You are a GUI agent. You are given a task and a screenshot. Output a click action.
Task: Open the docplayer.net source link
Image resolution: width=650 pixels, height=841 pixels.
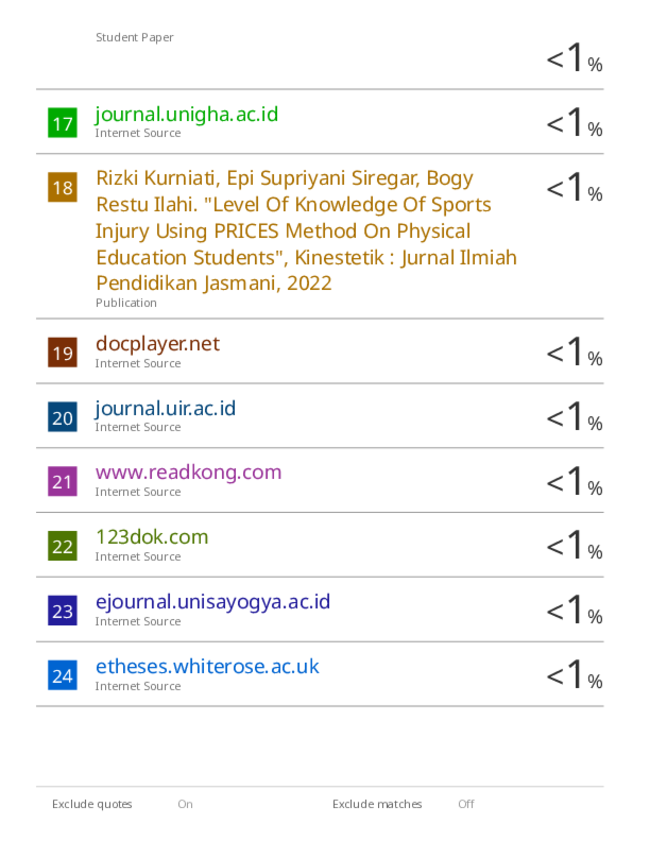coord(158,344)
